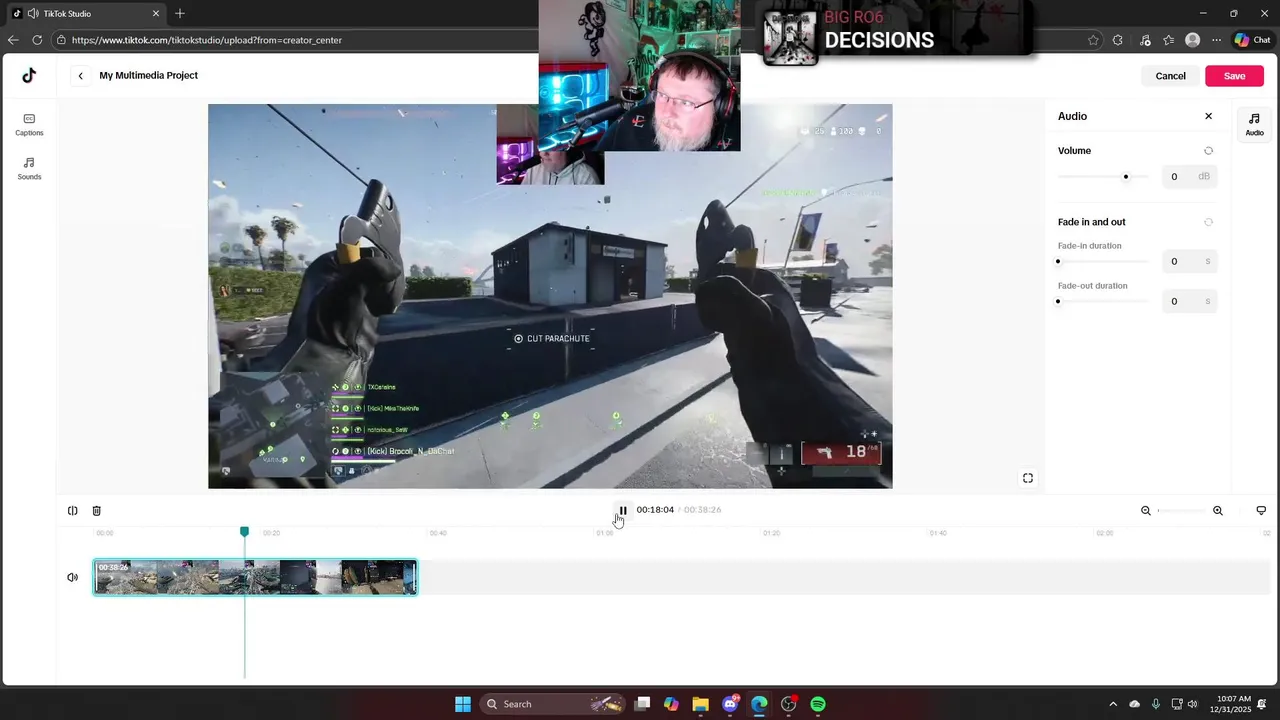Select the TikTok Studio browser tab

pos(85,14)
